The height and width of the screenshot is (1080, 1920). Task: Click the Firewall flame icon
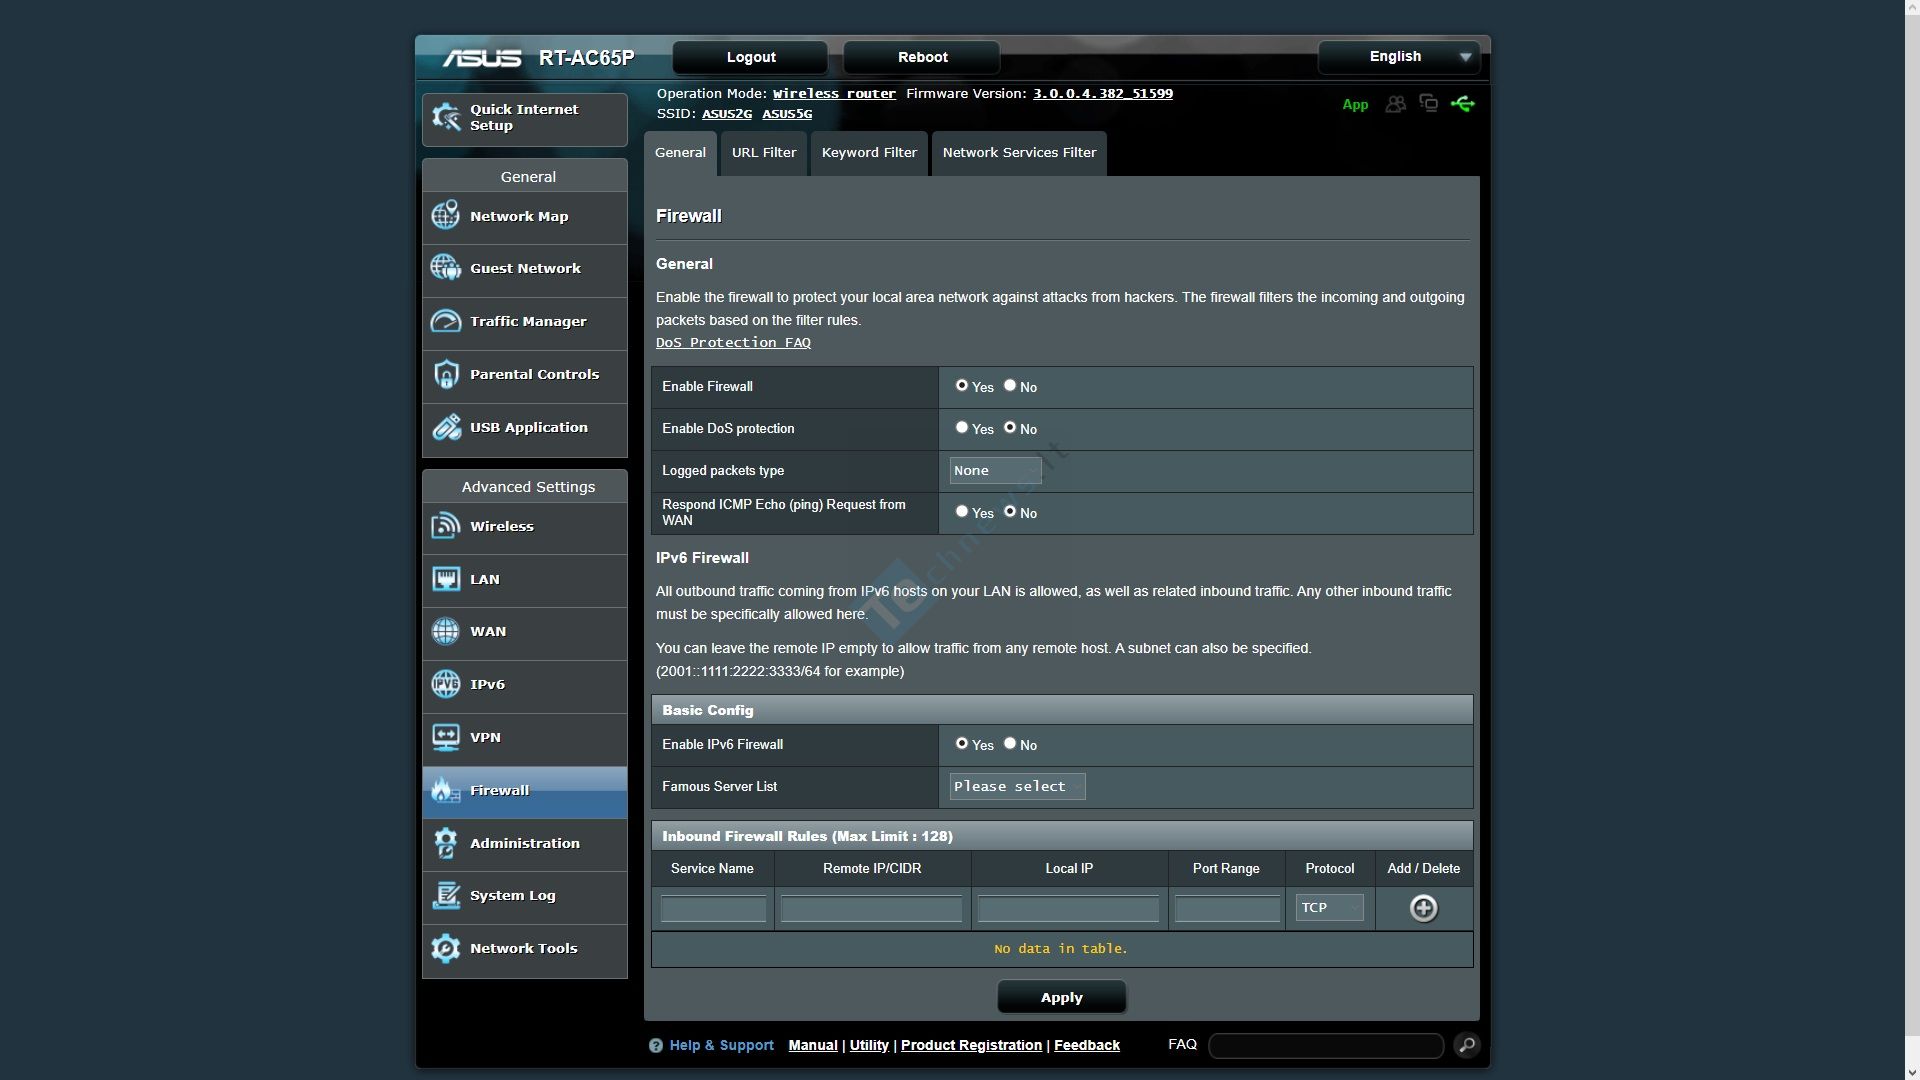tap(446, 790)
